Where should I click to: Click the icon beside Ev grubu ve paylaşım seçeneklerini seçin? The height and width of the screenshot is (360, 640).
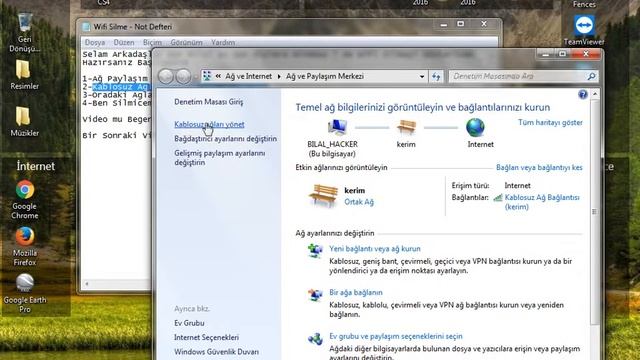click(x=315, y=338)
